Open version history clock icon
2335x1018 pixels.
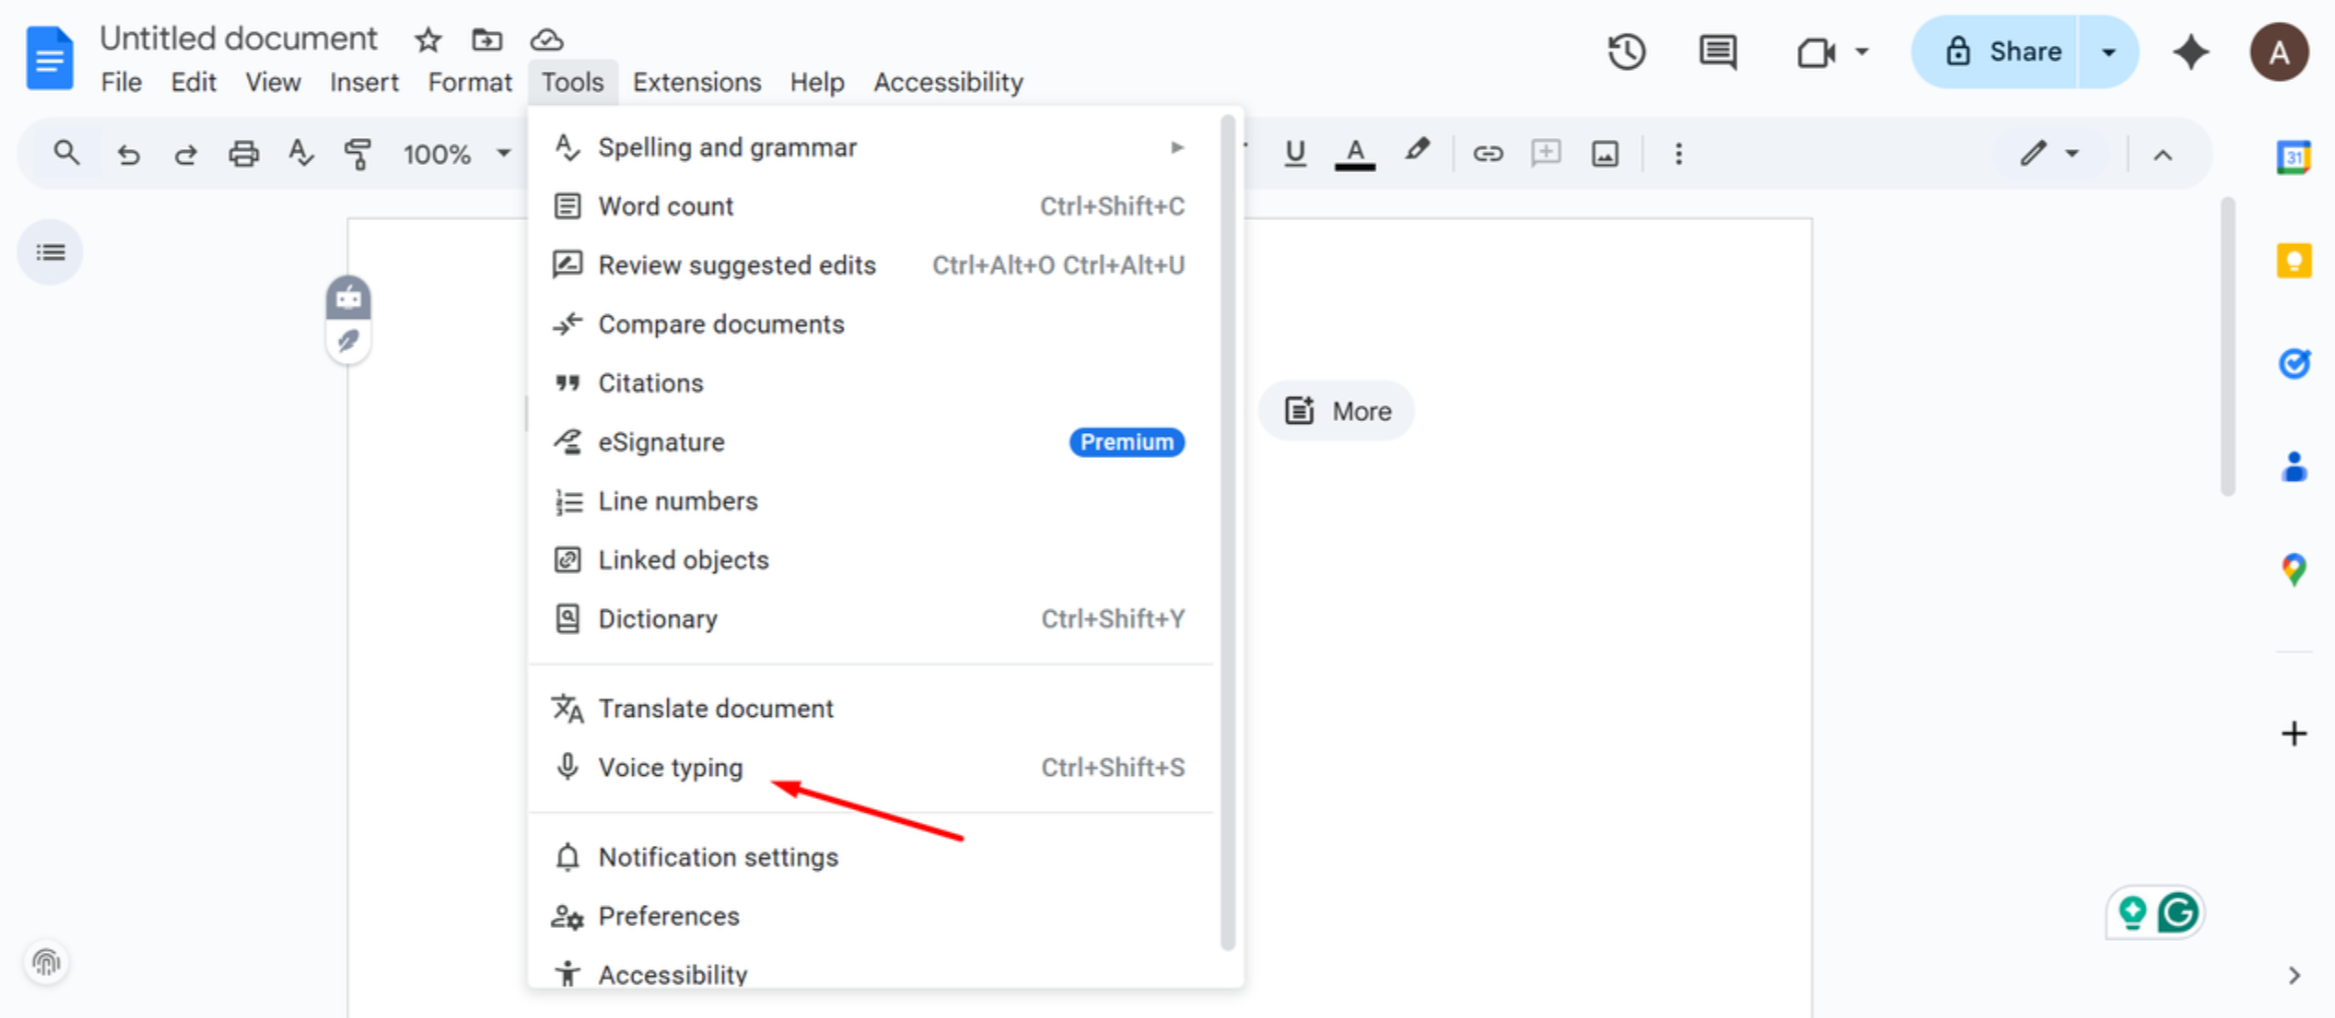(1626, 52)
